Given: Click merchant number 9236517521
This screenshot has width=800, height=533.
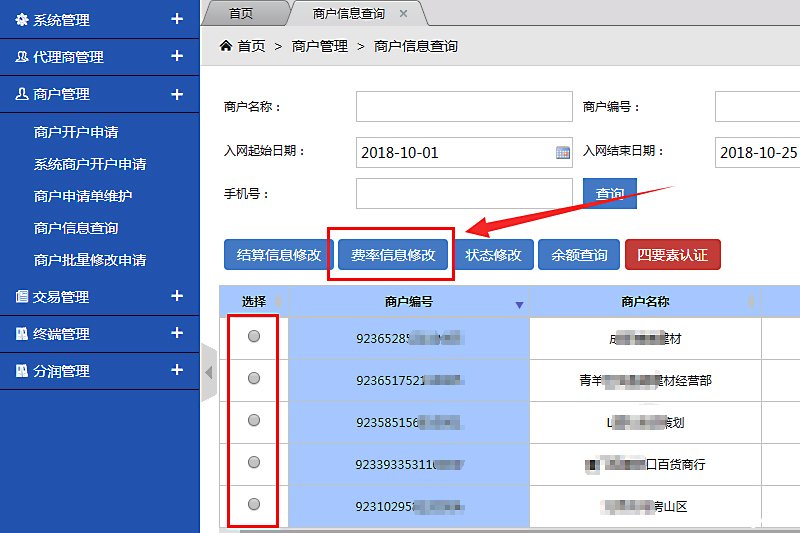Looking at the screenshot, I should coord(410,380).
